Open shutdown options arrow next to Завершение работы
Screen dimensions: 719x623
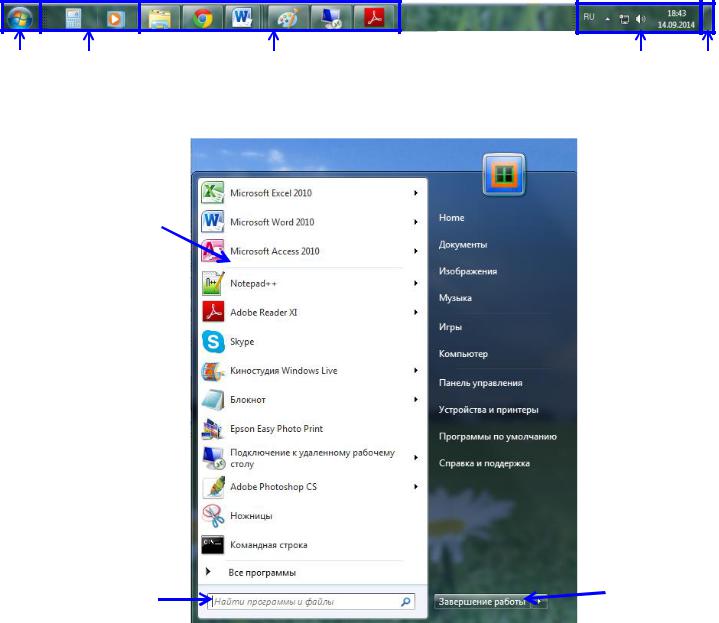pyautogui.click(x=540, y=601)
